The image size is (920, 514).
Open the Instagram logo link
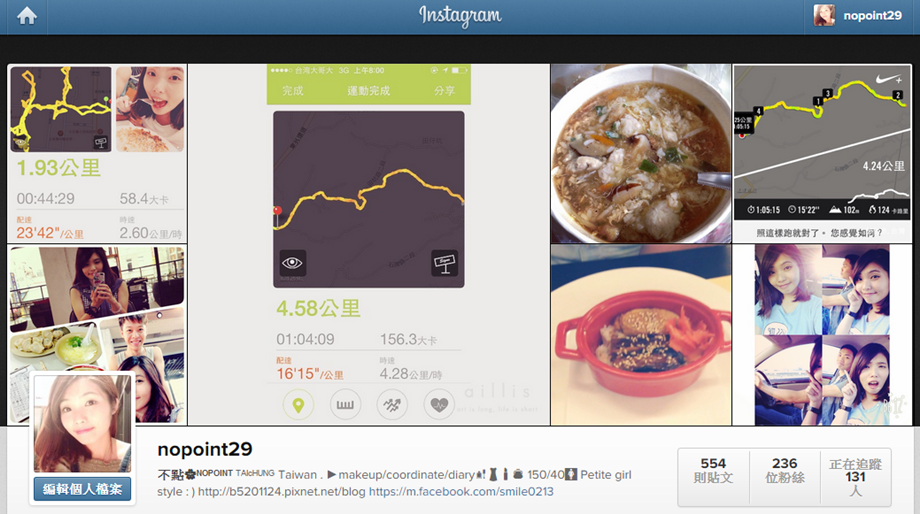(460, 16)
